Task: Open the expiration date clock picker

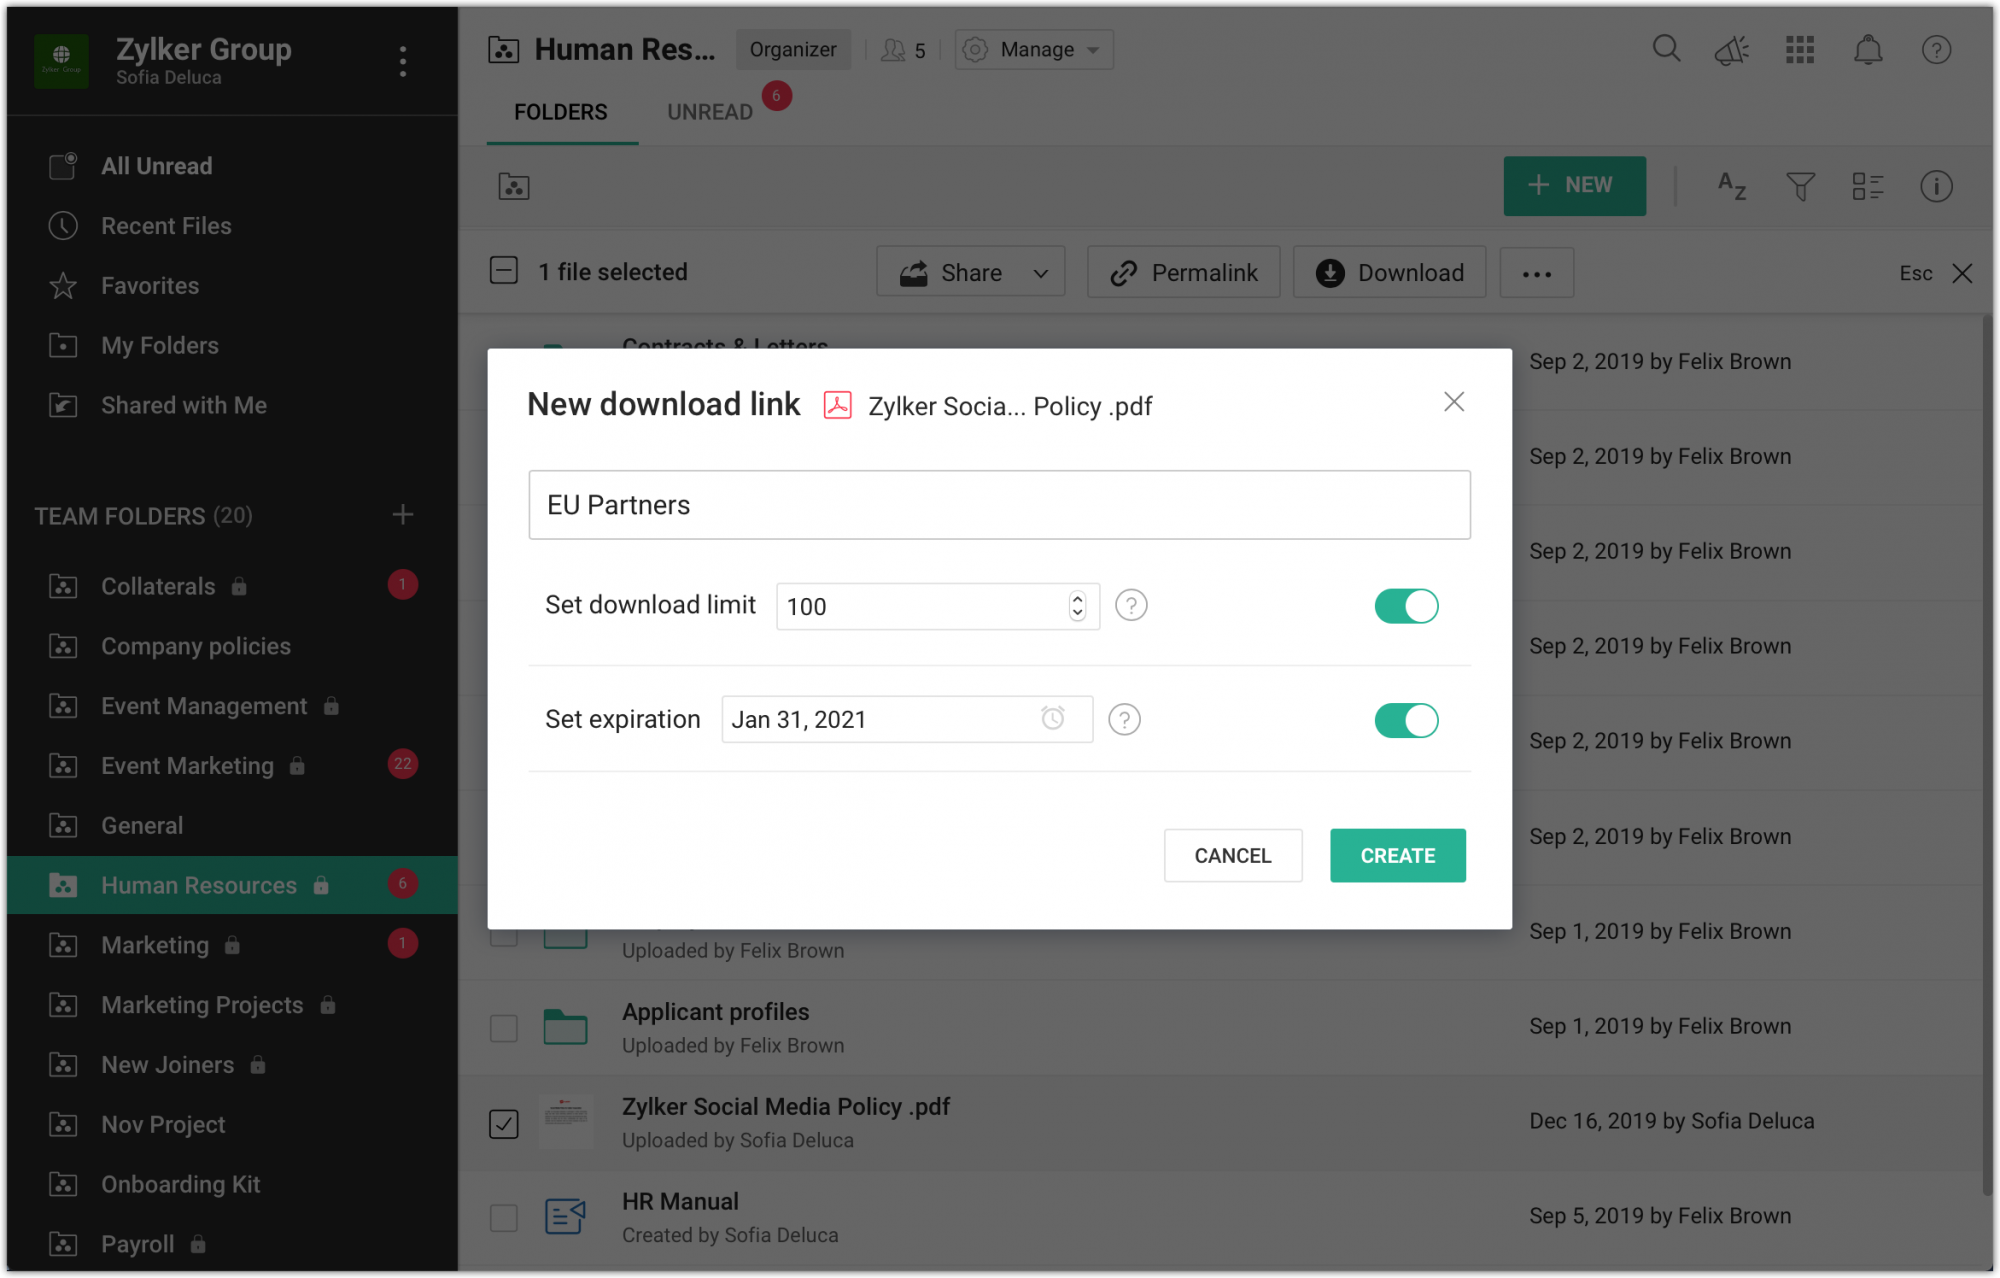Action: tap(1052, 719)
